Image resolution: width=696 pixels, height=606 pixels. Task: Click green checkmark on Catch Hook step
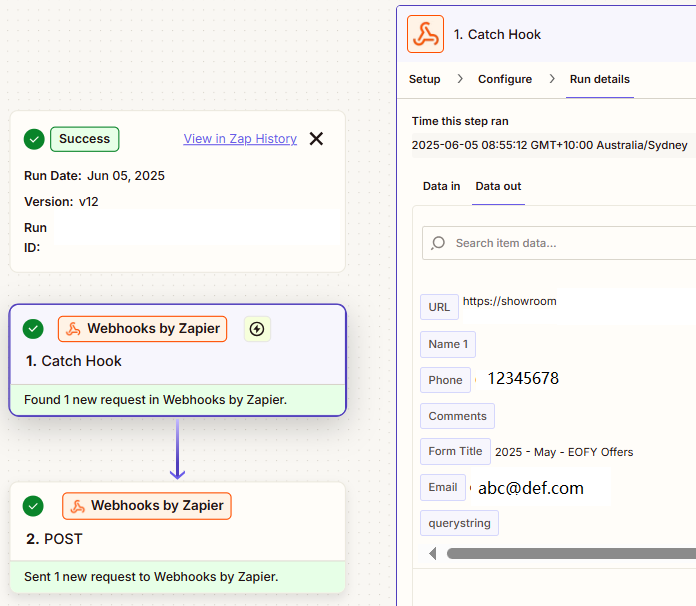tap(33, 329)
